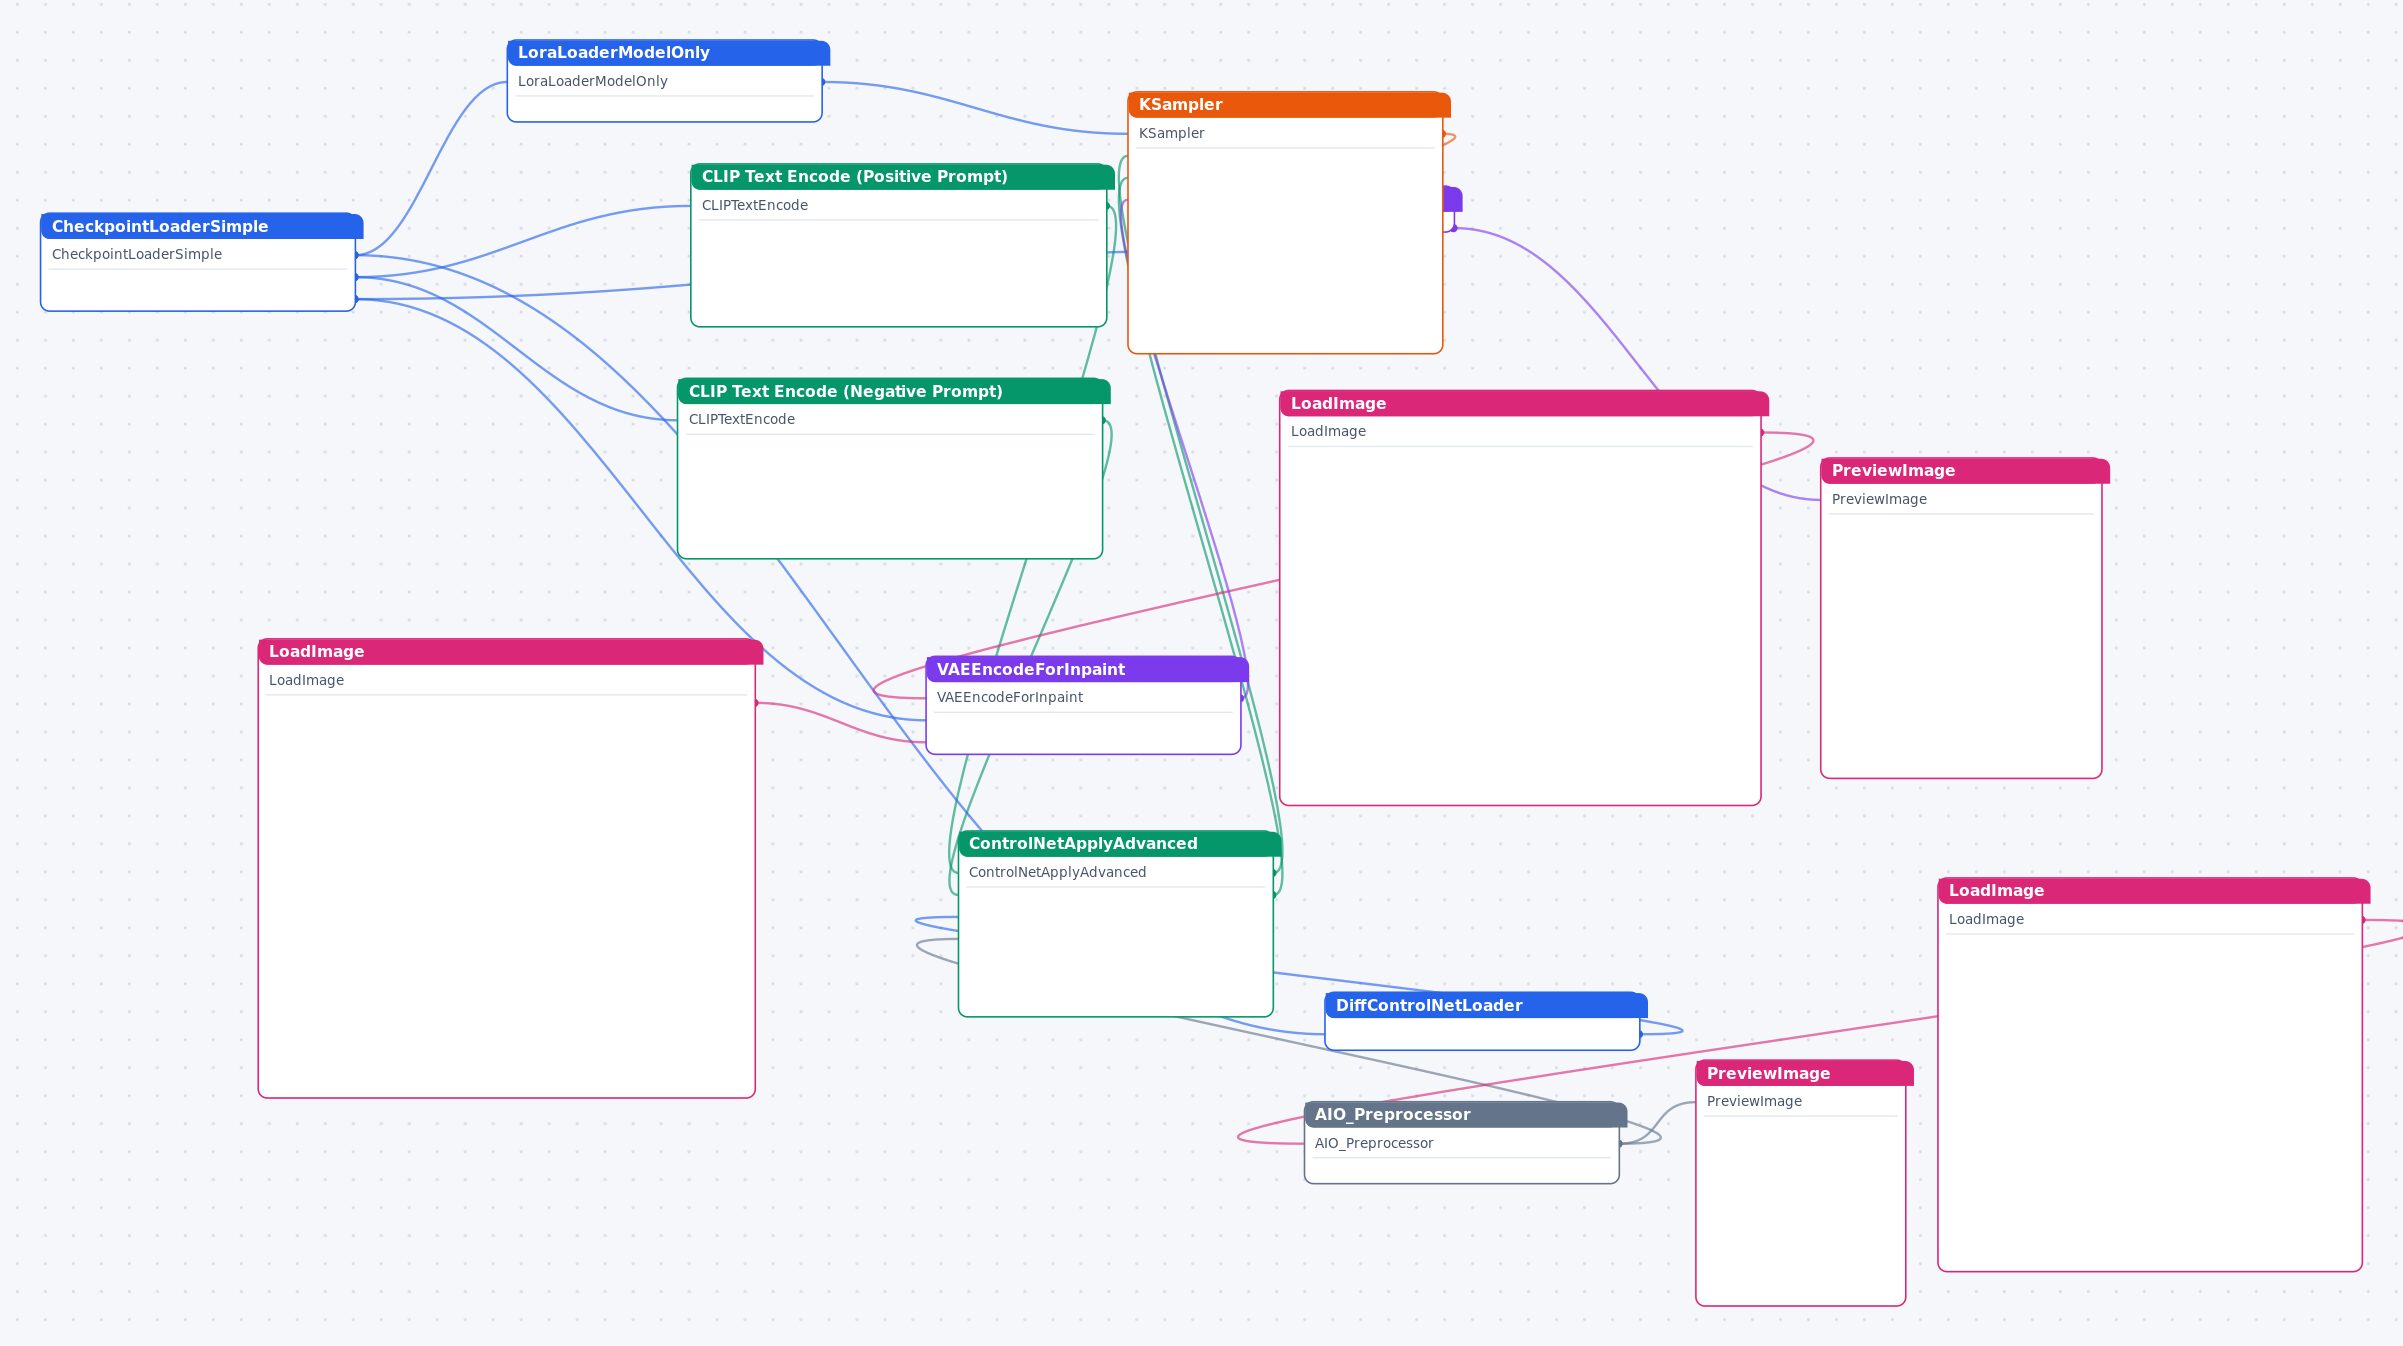
Task: Click the DiffControlNetLoader node header
Action: (x=1486, y=1005)
